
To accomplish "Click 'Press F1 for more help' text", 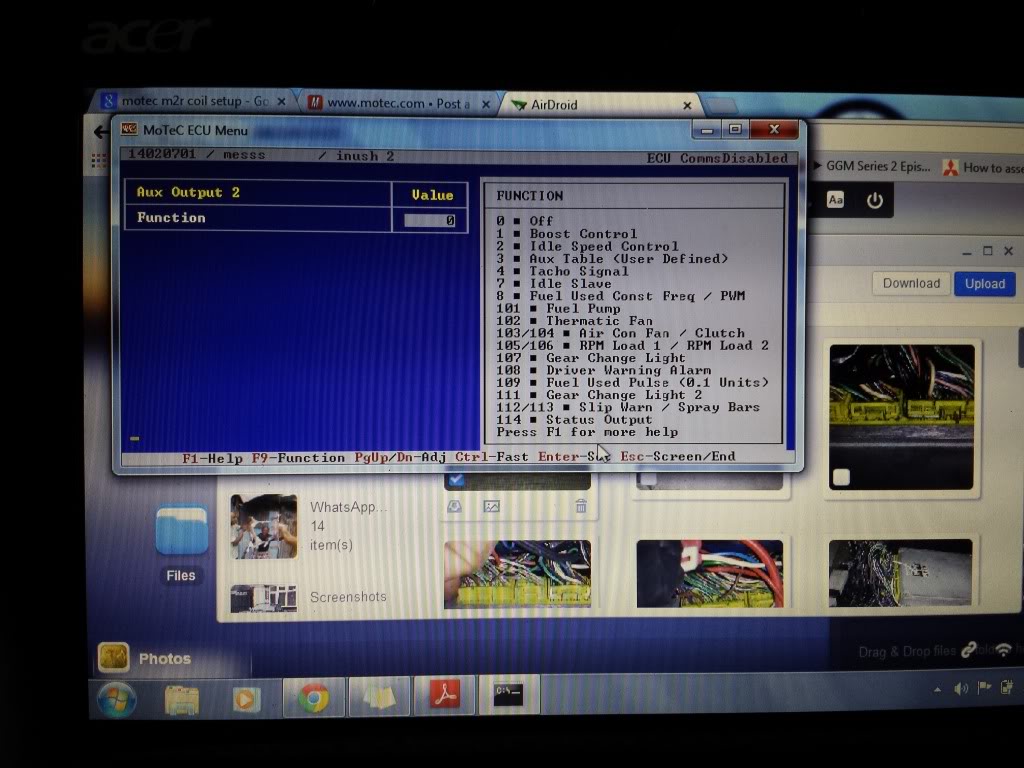I will [587, 432].
